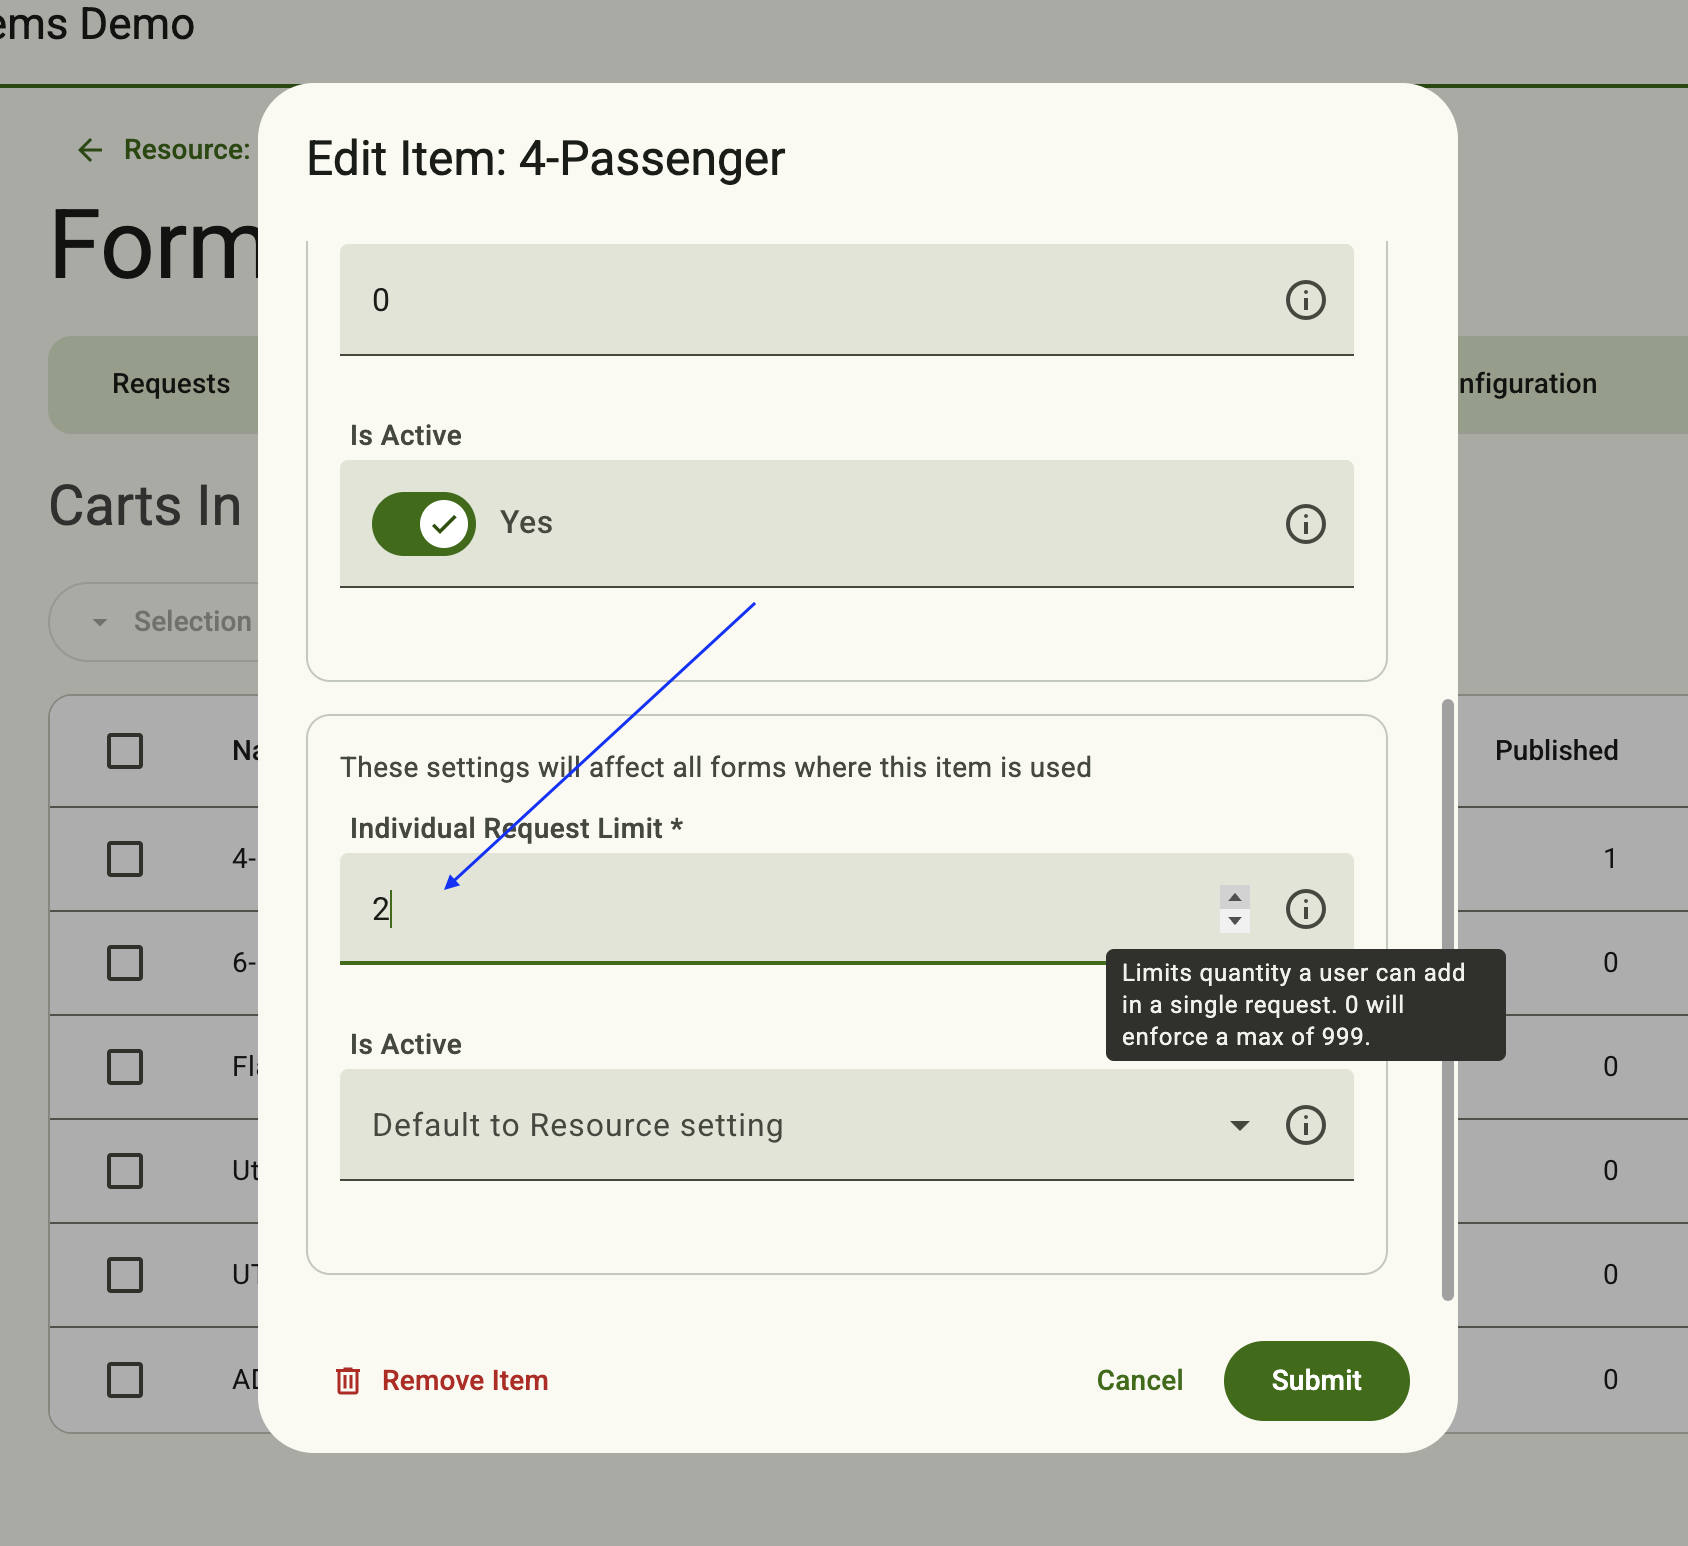Click the dialog's vertical scrollbar
The height and width of the screenshot is (1546, 1688).
(1447, 1000)
